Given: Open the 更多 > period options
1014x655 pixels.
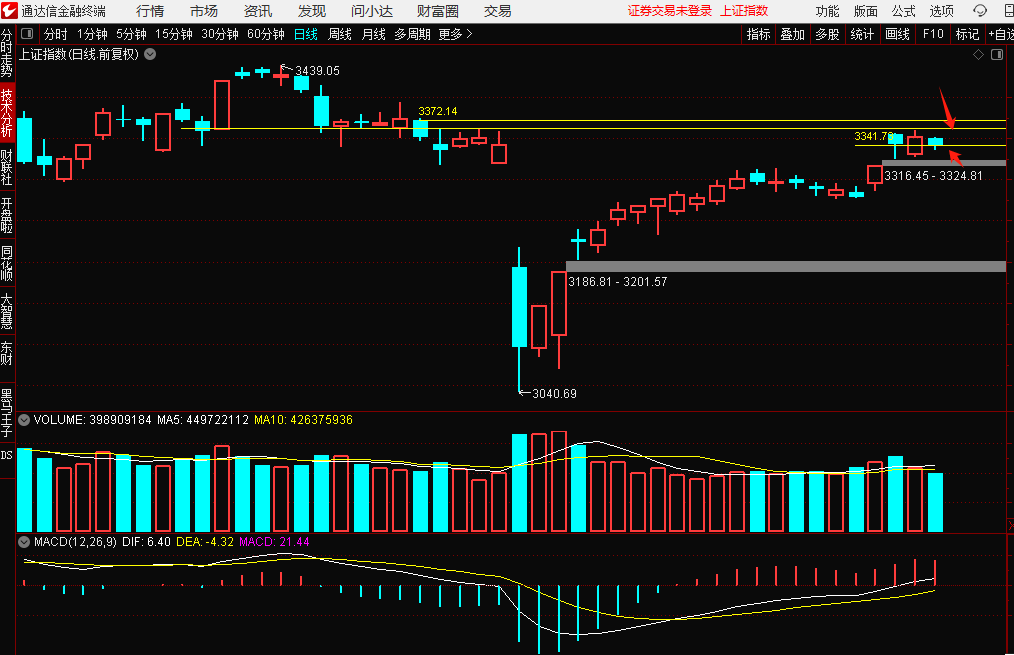Looking at the screenshot, I should click(455, 34).
